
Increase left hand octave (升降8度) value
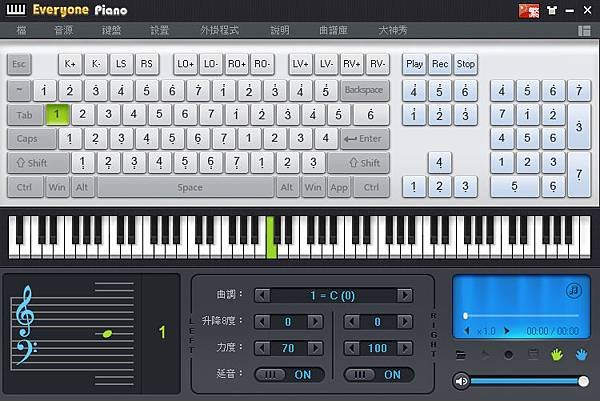pos(315,322)
